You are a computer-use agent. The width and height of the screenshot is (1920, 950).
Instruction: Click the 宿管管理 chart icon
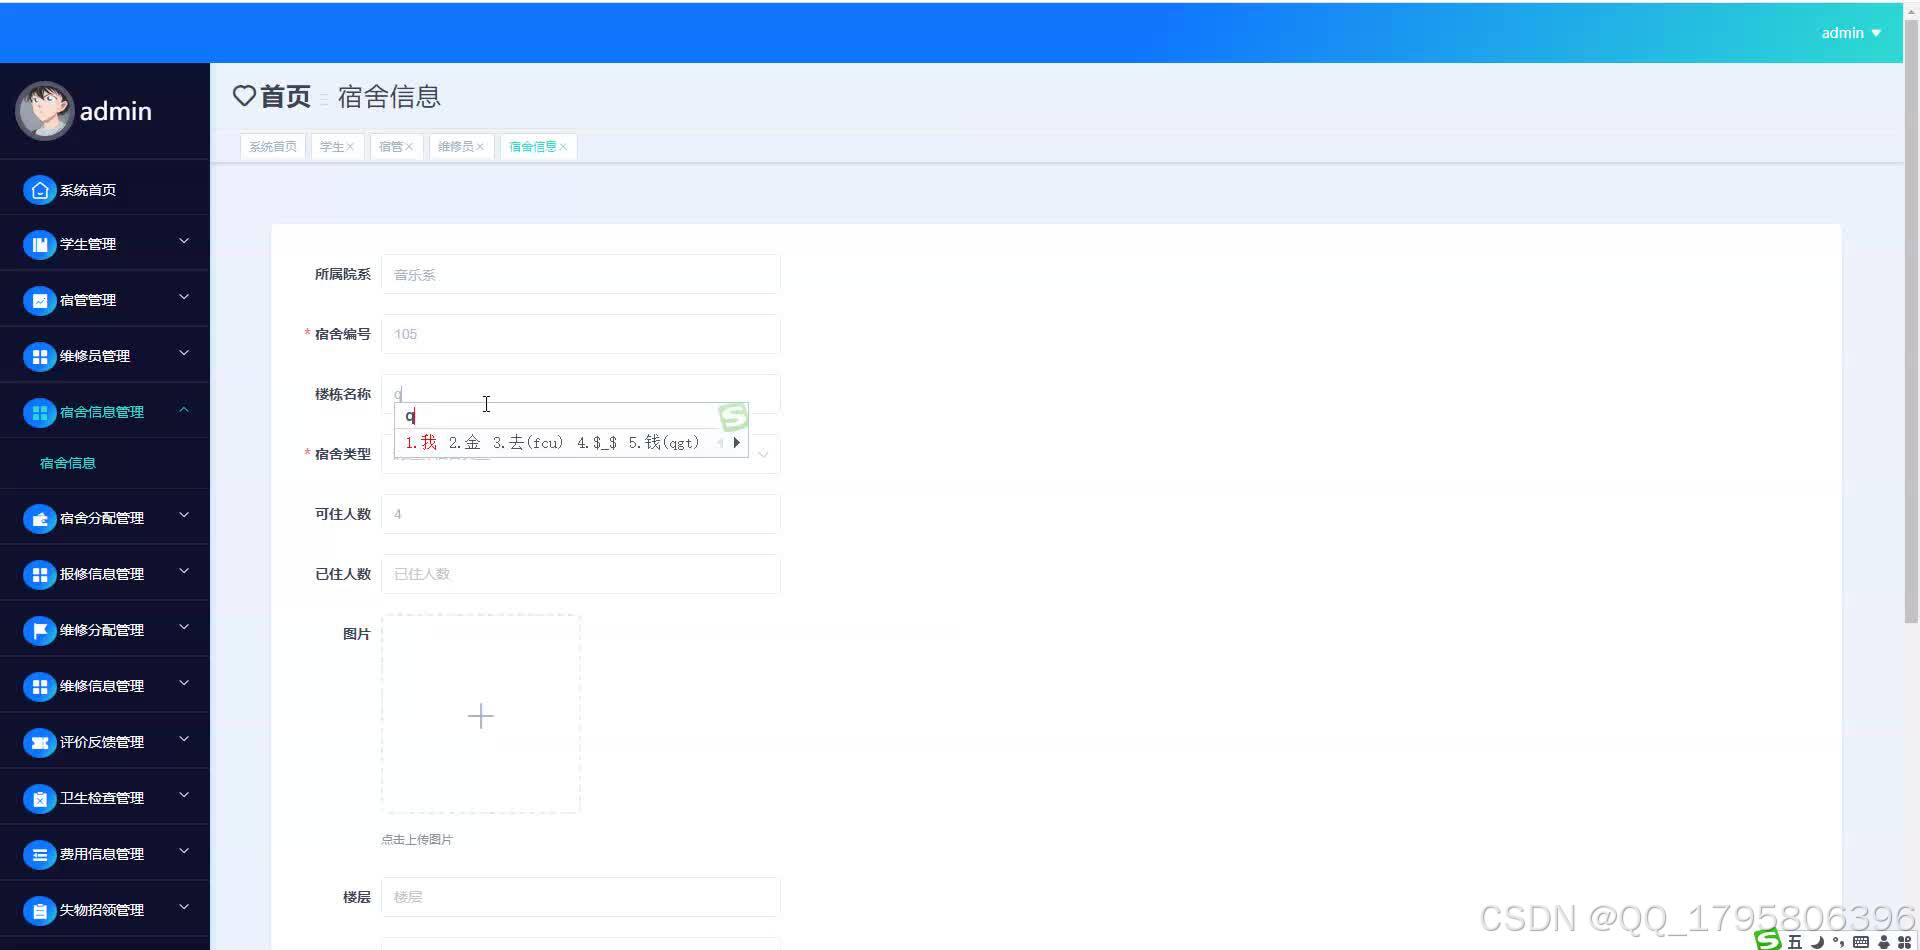point(39,300)
